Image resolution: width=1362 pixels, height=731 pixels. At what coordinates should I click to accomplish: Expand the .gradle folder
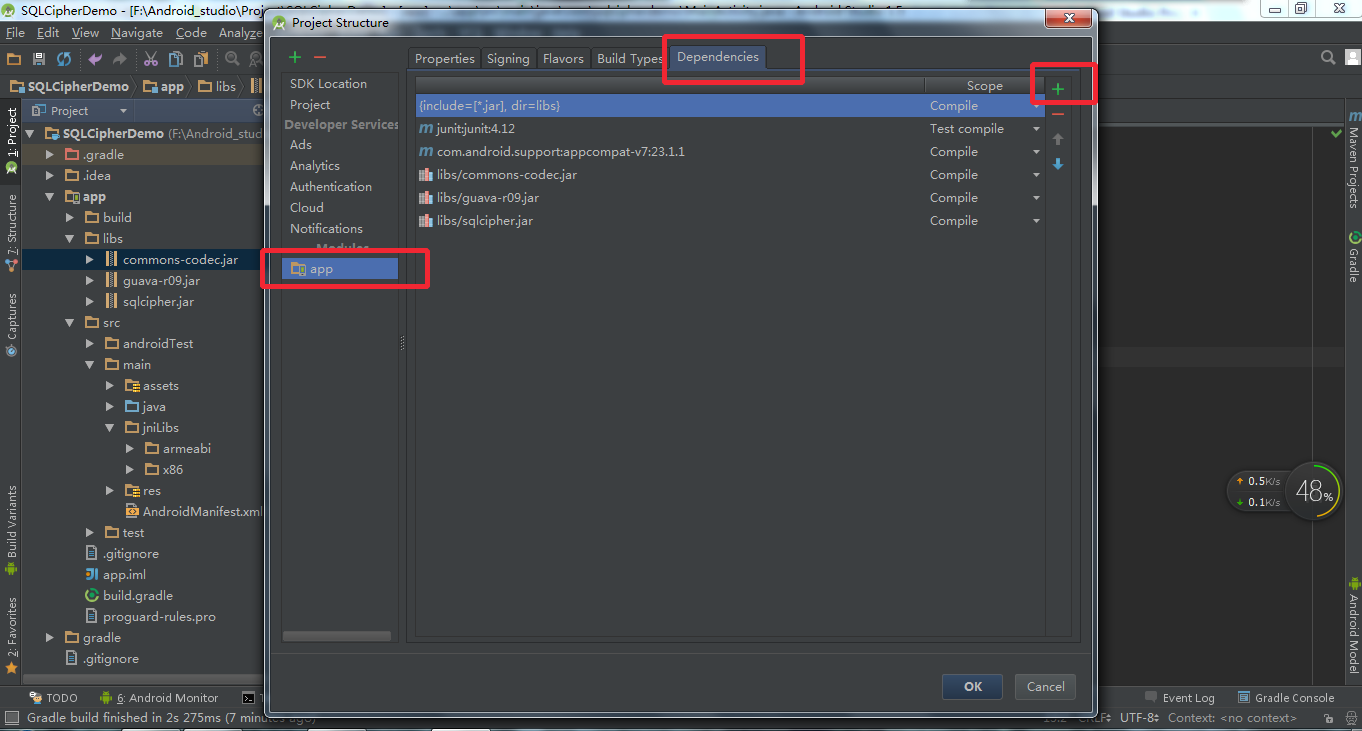click(50, 155)
